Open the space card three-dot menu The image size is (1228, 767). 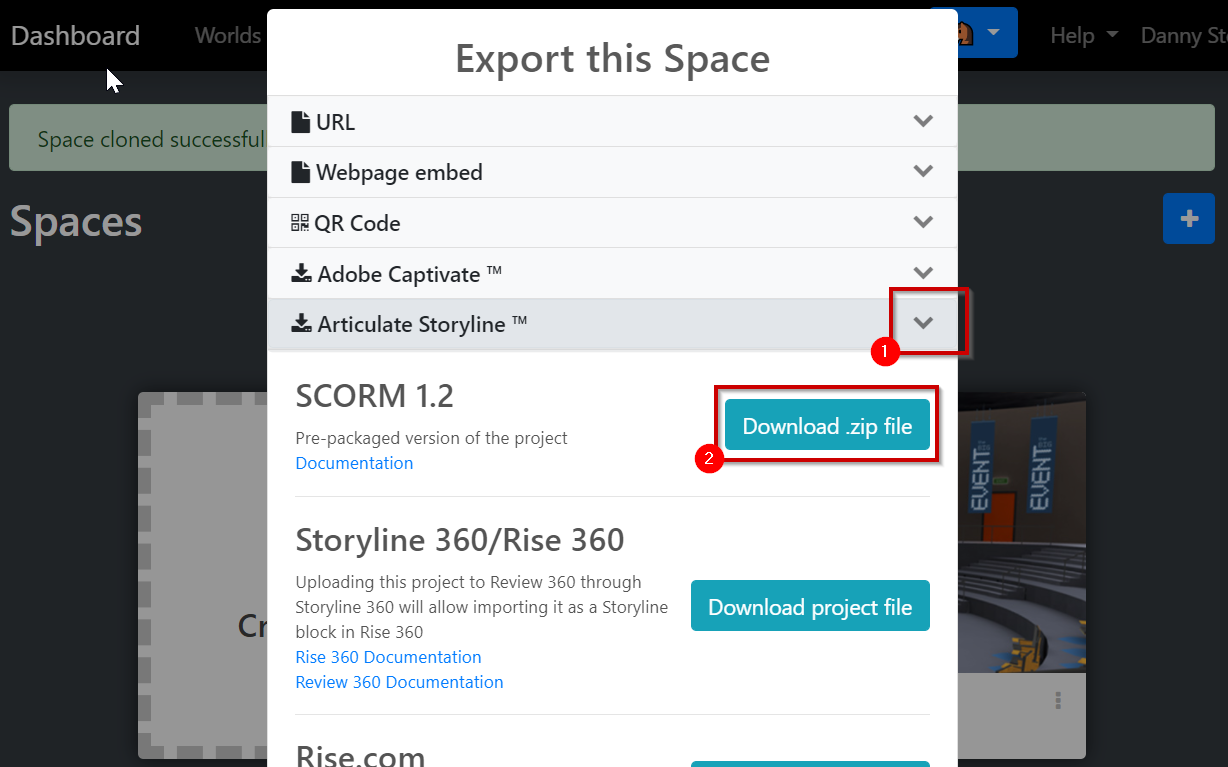coord(1058,701)
